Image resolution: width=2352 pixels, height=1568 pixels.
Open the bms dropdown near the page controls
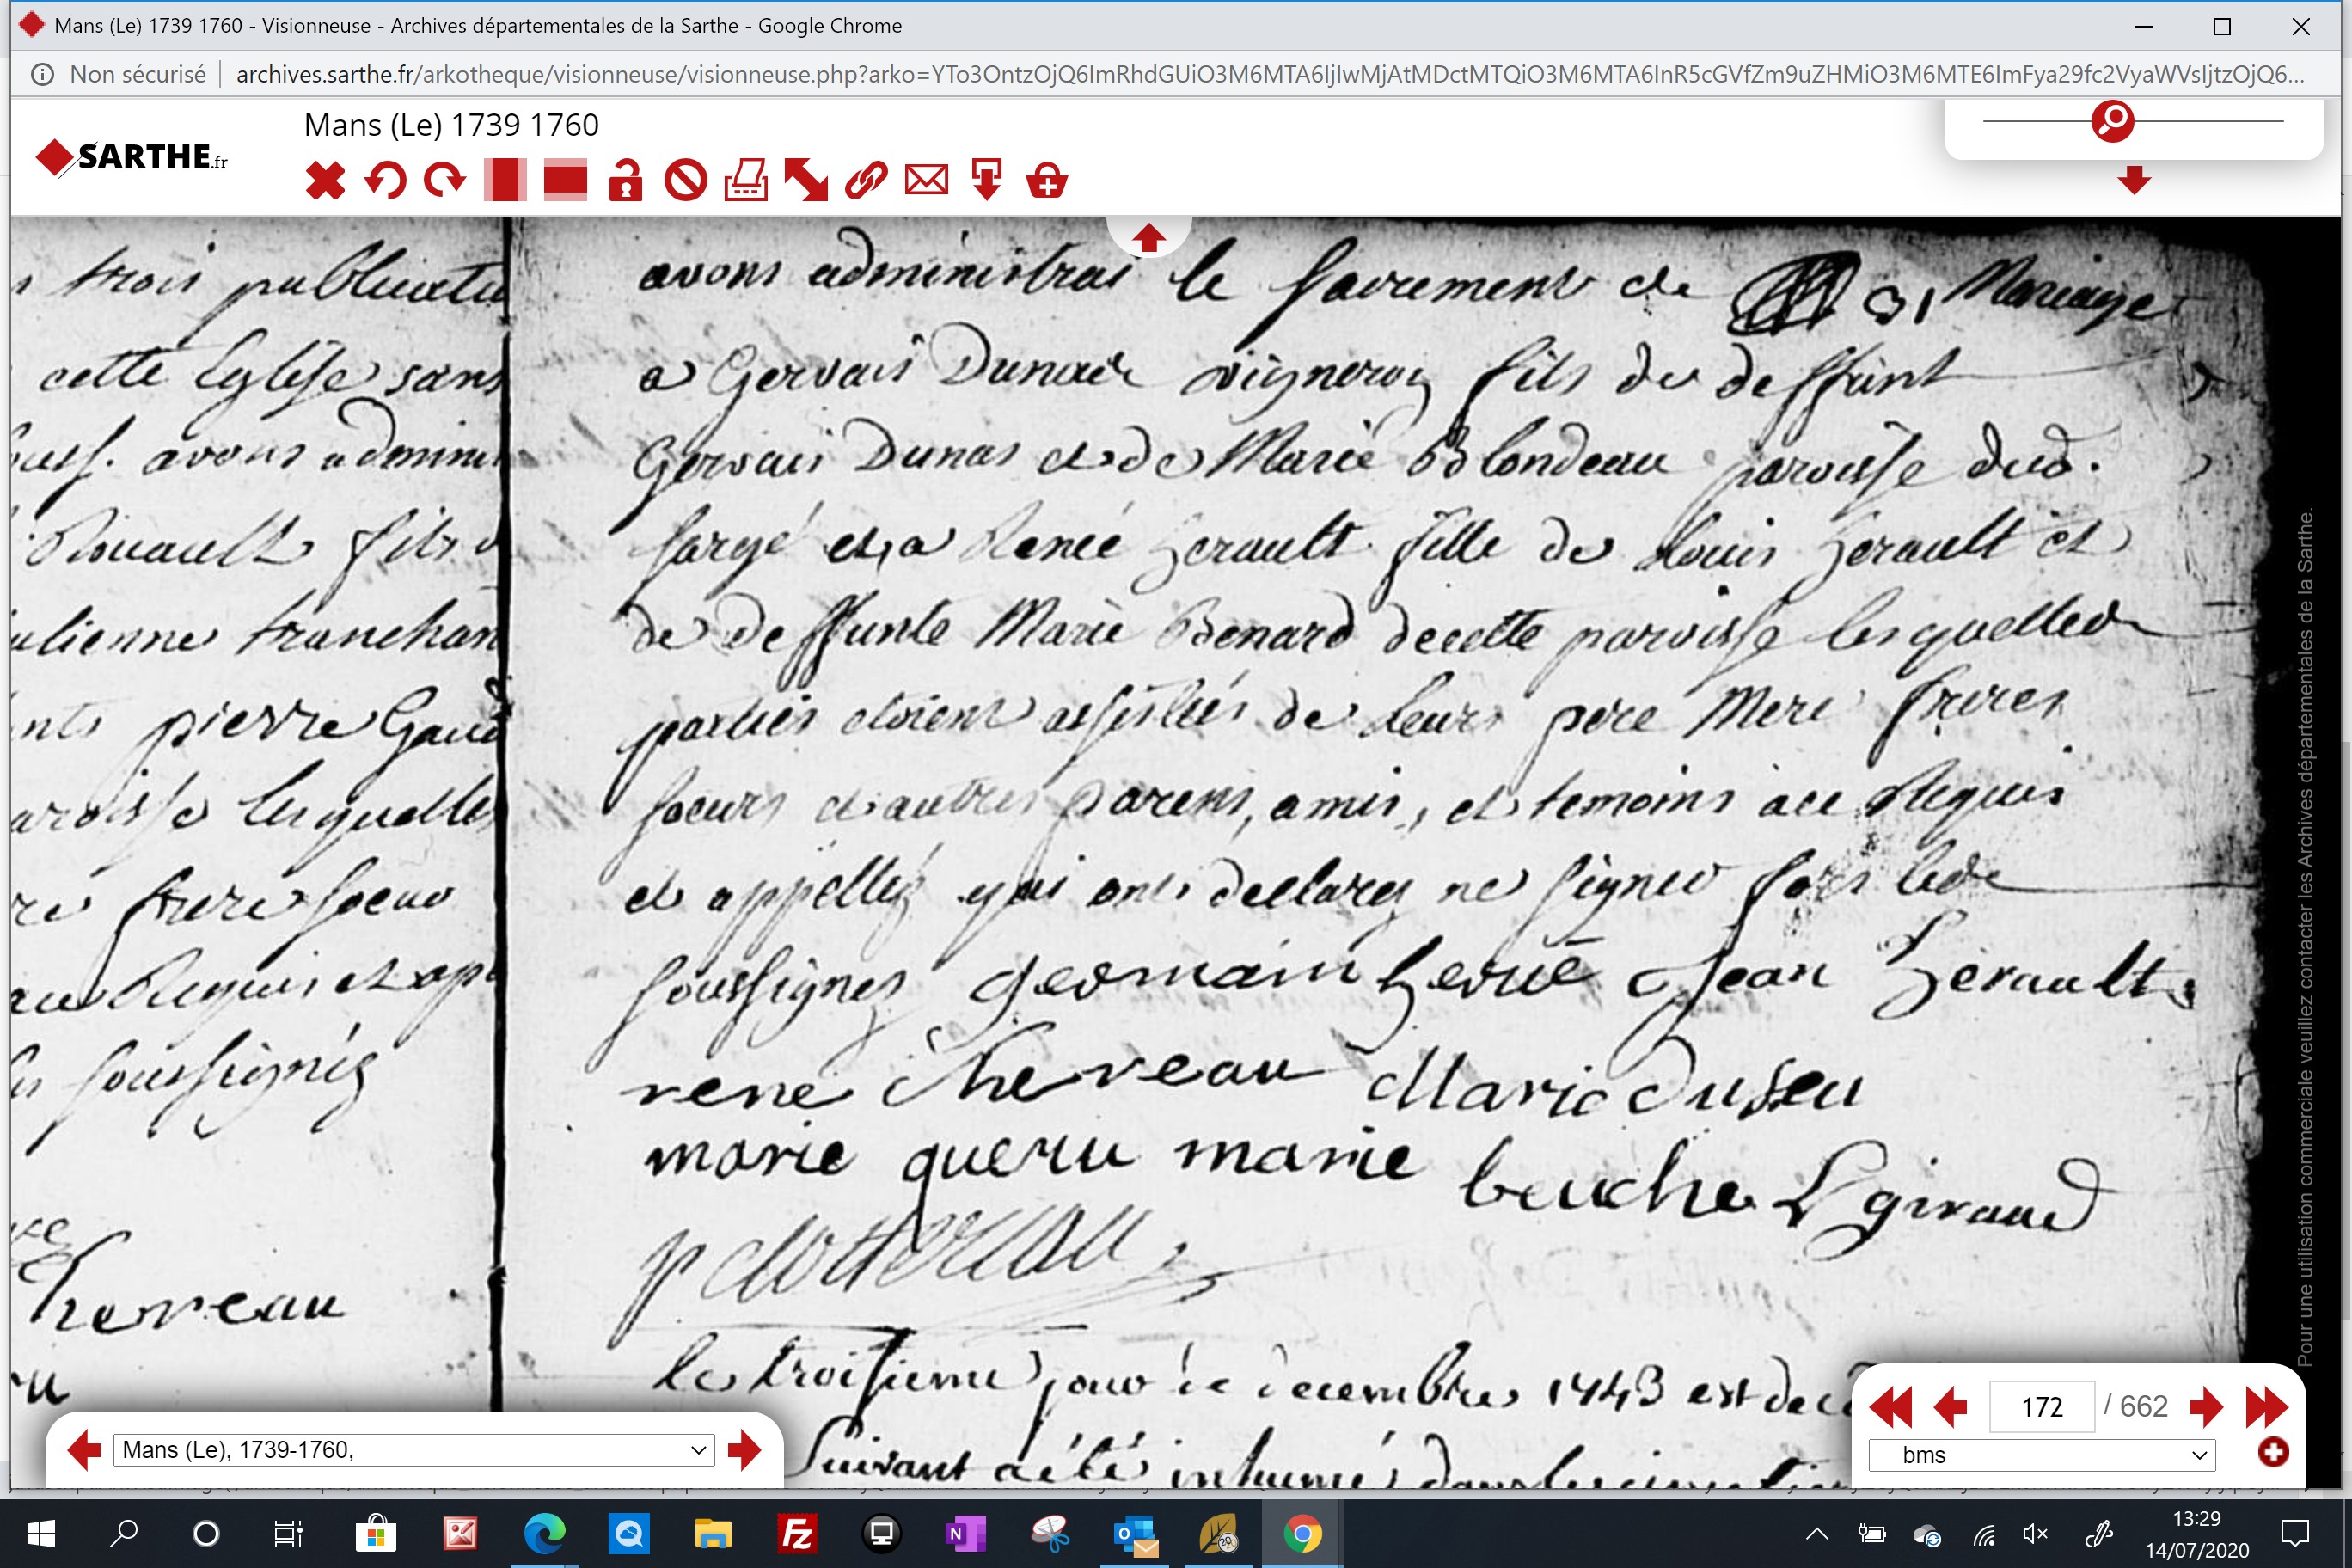pyautogui.click(x=2042, y=1455)
